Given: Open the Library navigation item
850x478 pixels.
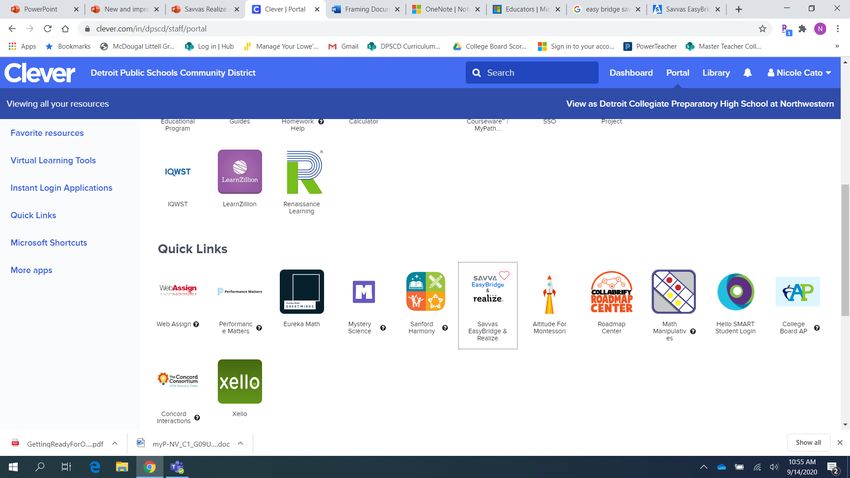Looking at the screenshot, I should point(716,73).
